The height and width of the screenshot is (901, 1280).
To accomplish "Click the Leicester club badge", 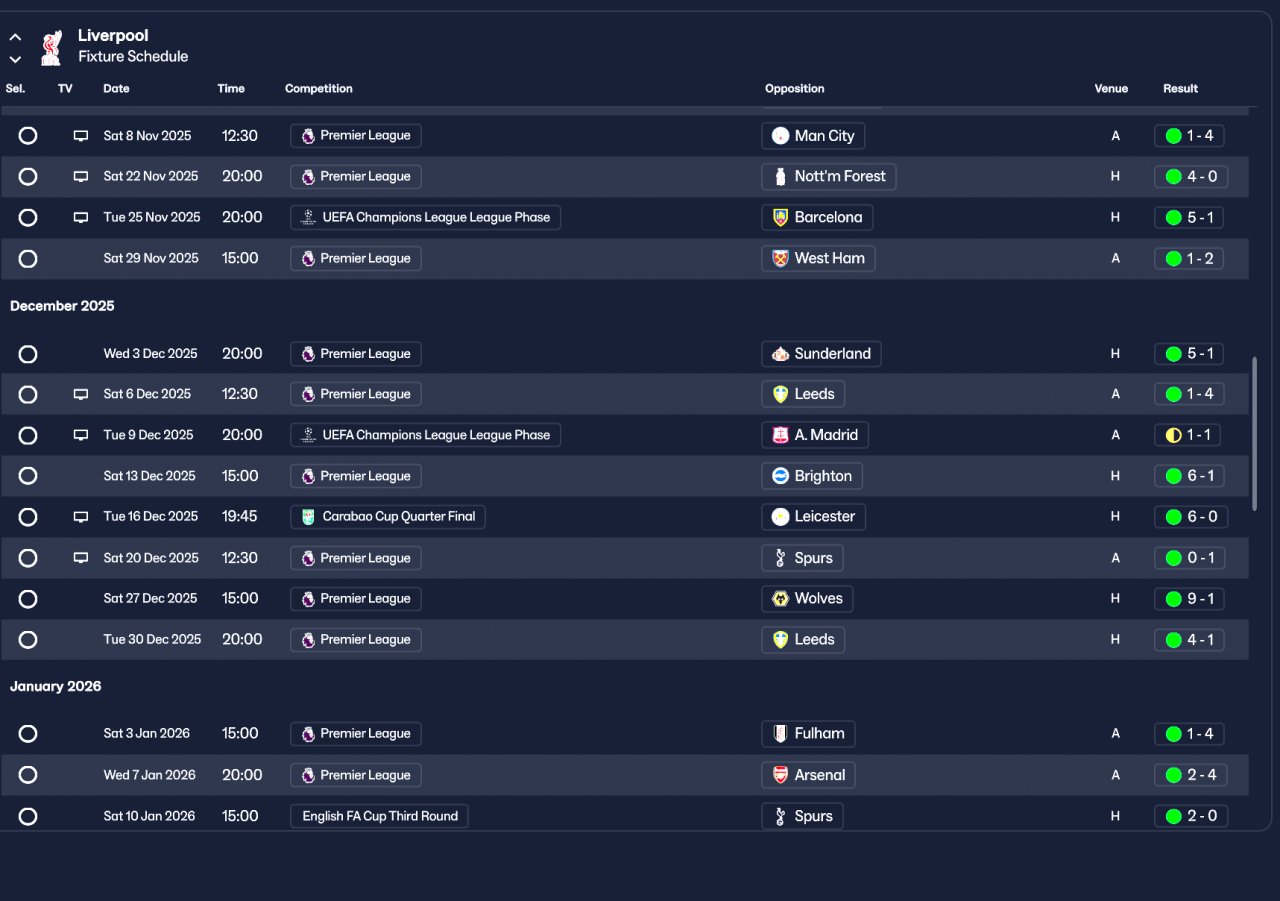I will click(x=781, y=517).
